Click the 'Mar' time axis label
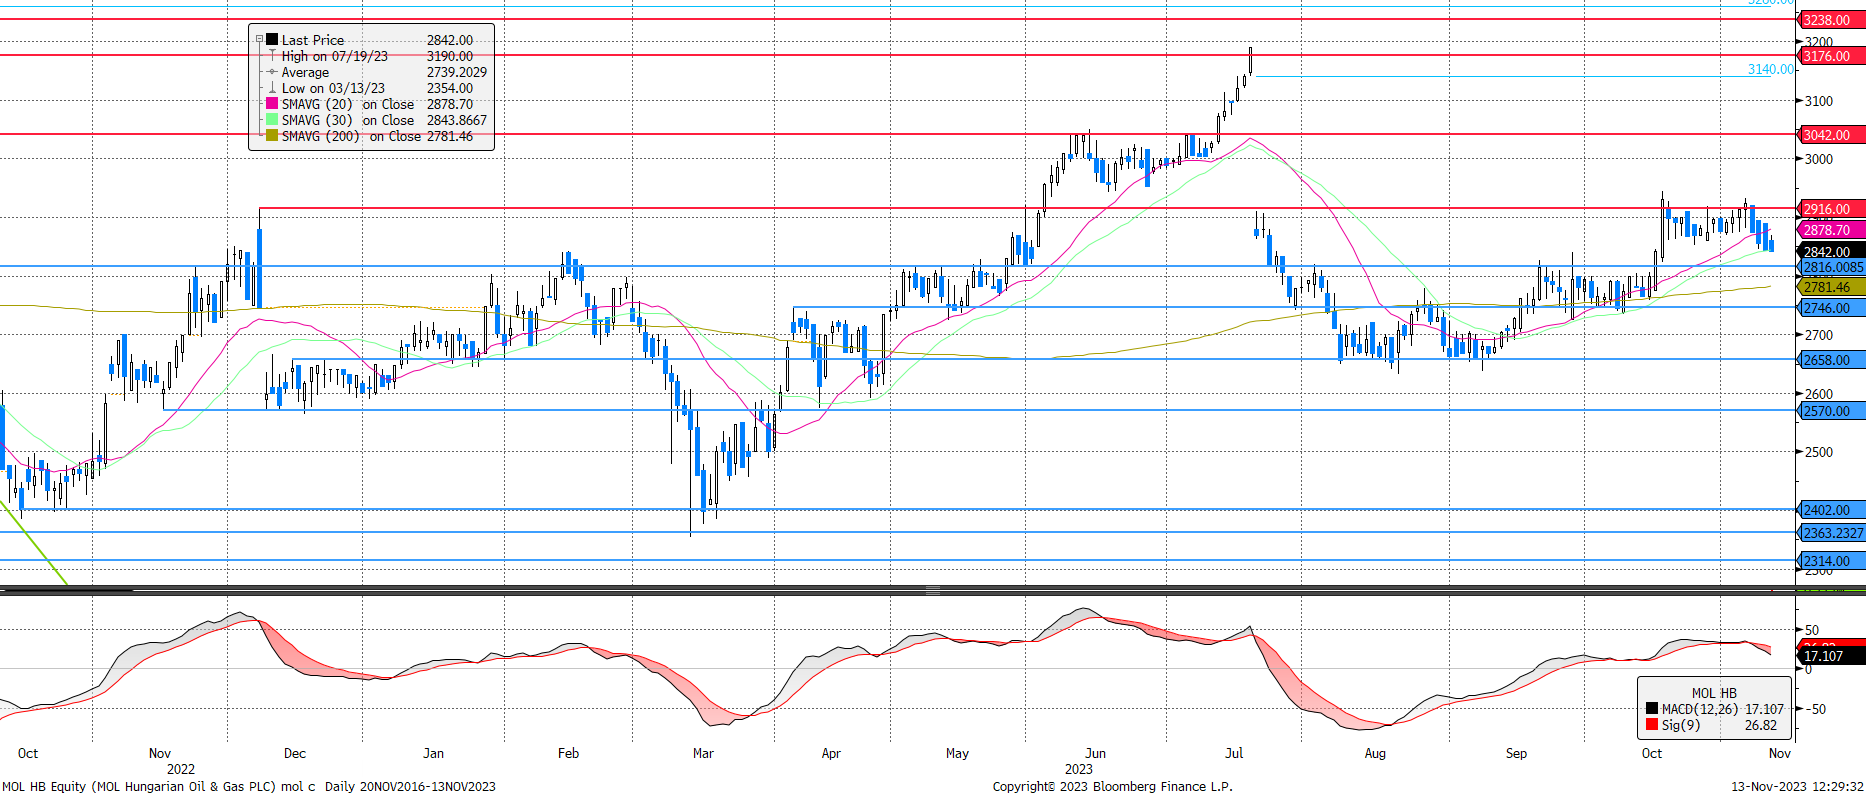 (x=703, y=753)
